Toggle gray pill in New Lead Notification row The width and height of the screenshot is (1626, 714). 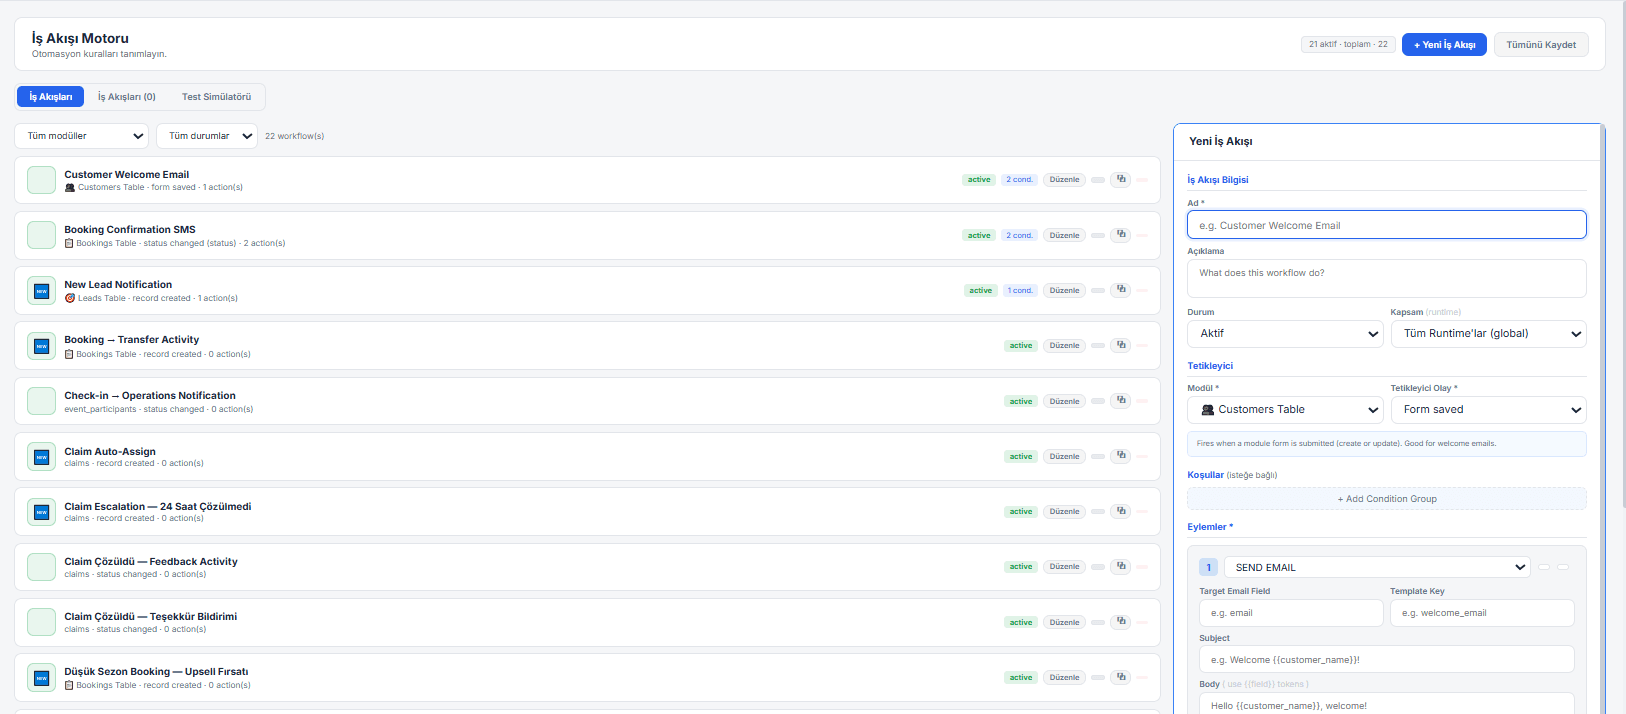pos(1098,290)
